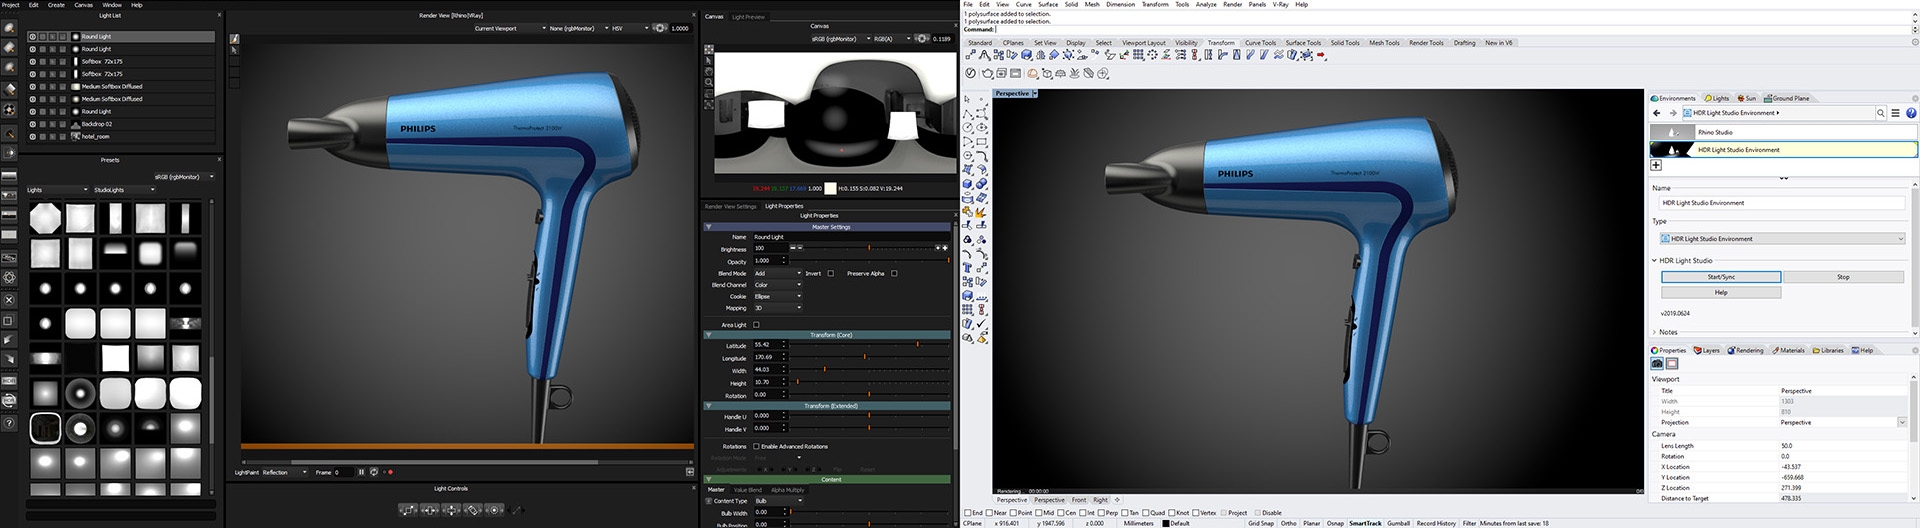Viewport: 1920px width, 528px height.
Task: Open HDR Light Studio Canvas menu
Action: pyautogui.click(x=84, y=4)
